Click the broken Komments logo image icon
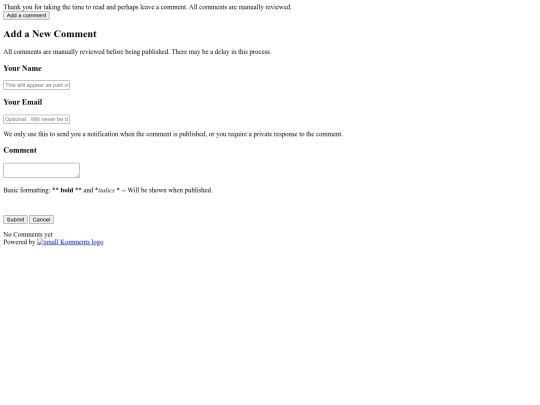 pyautogui.click(x=40, y=242)
